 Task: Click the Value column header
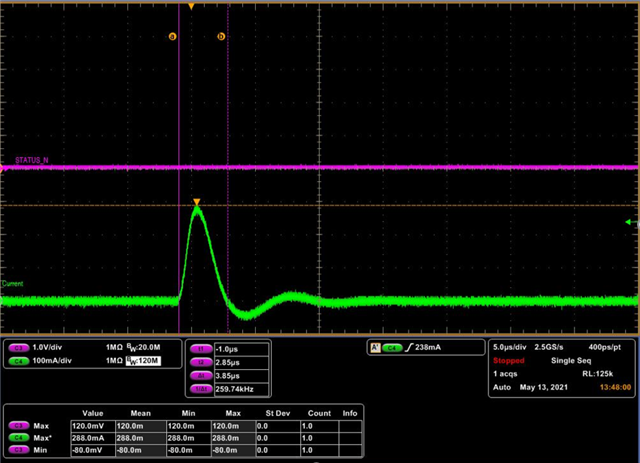93,413
